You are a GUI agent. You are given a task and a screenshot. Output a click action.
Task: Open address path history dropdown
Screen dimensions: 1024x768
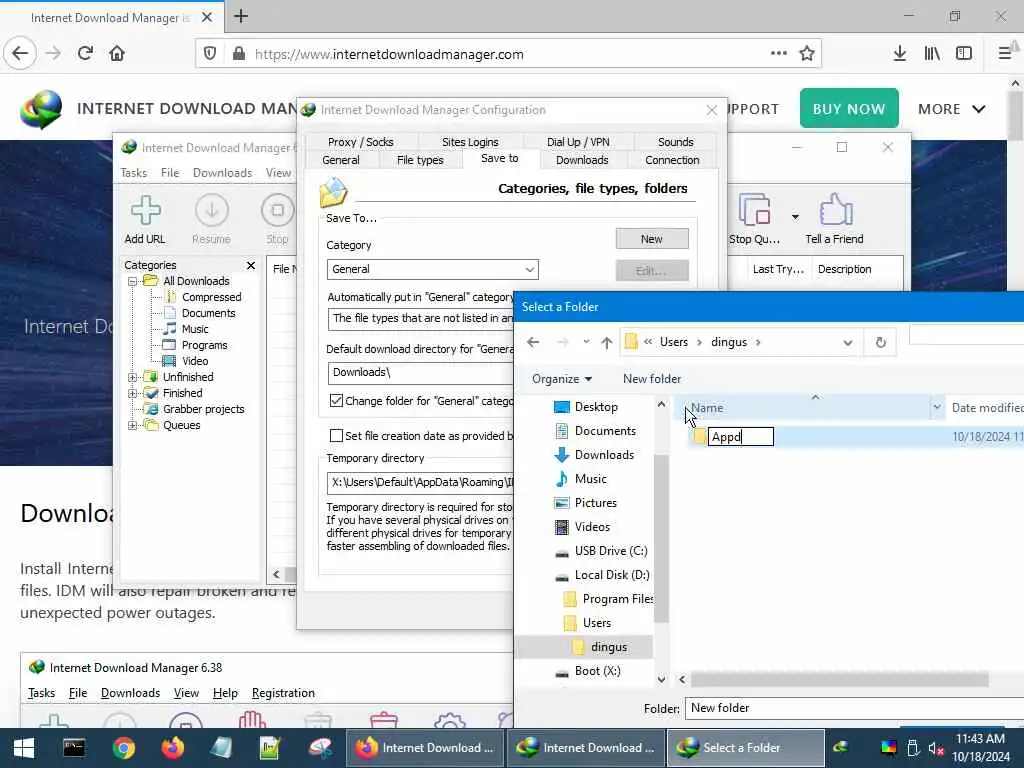click(848, 342)
